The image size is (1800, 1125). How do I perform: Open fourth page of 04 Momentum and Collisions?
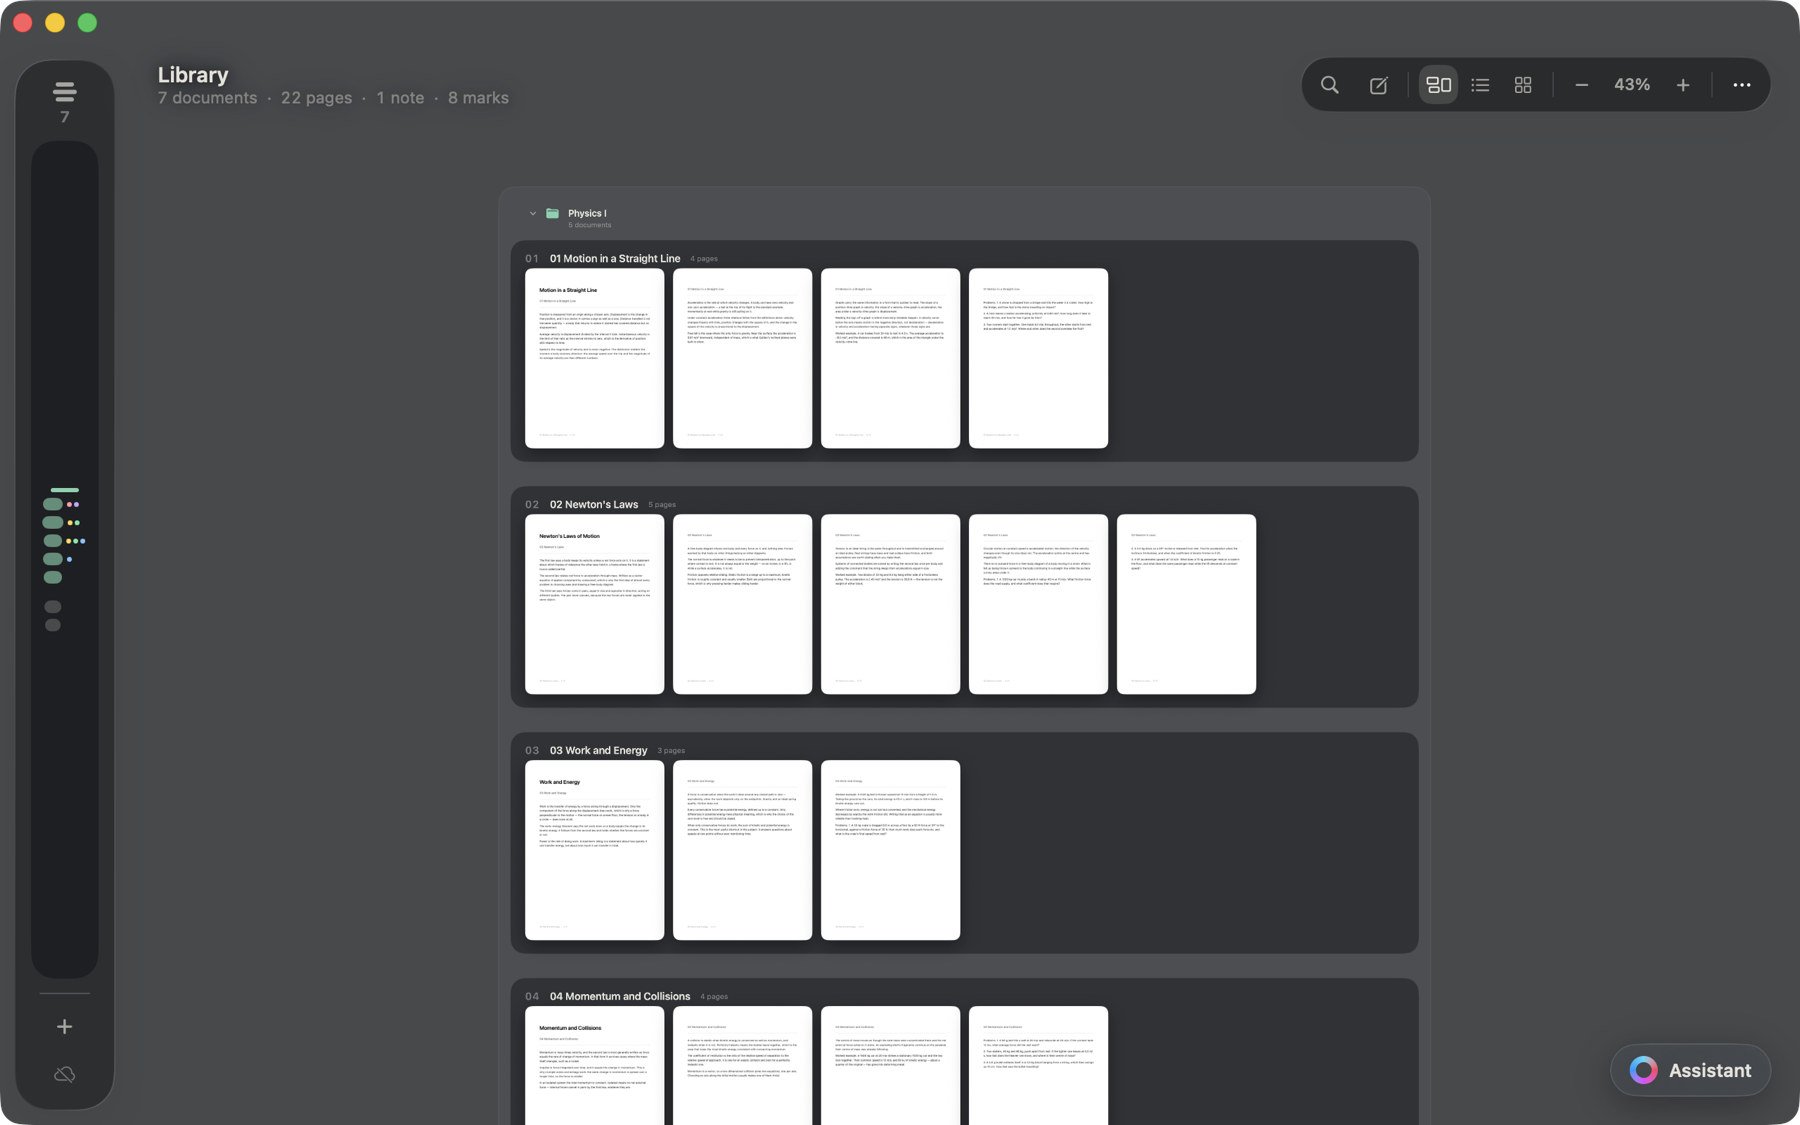tap(1038, 1065)
